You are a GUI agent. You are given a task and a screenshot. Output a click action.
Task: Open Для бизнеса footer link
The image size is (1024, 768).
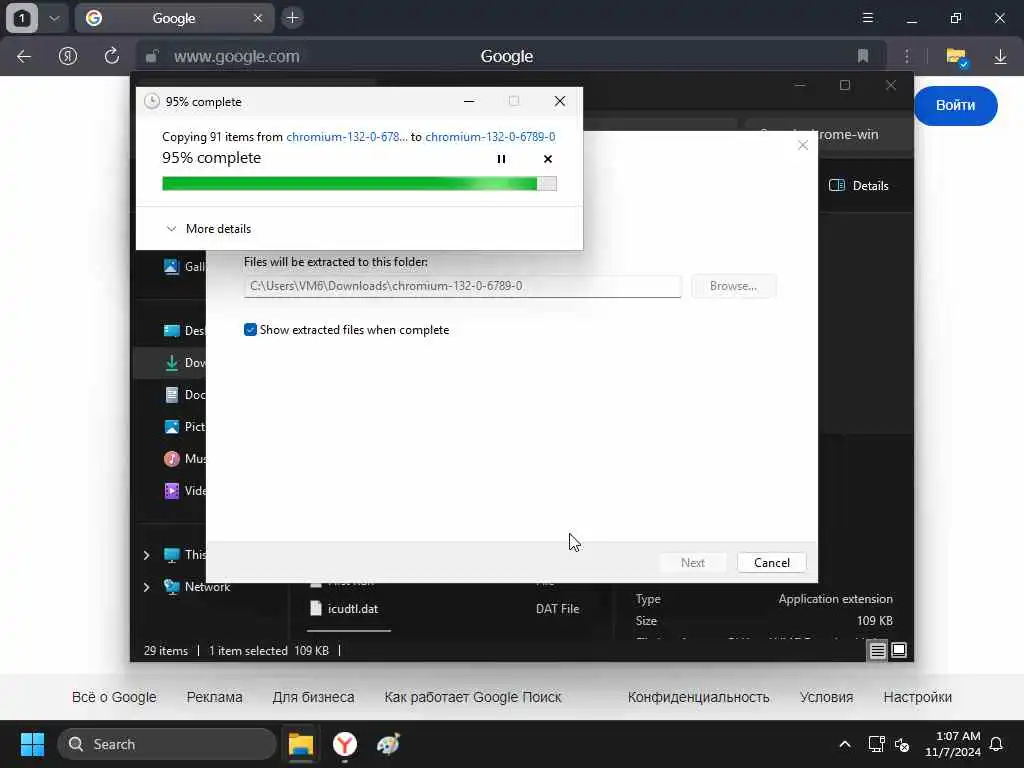(313, 697)
